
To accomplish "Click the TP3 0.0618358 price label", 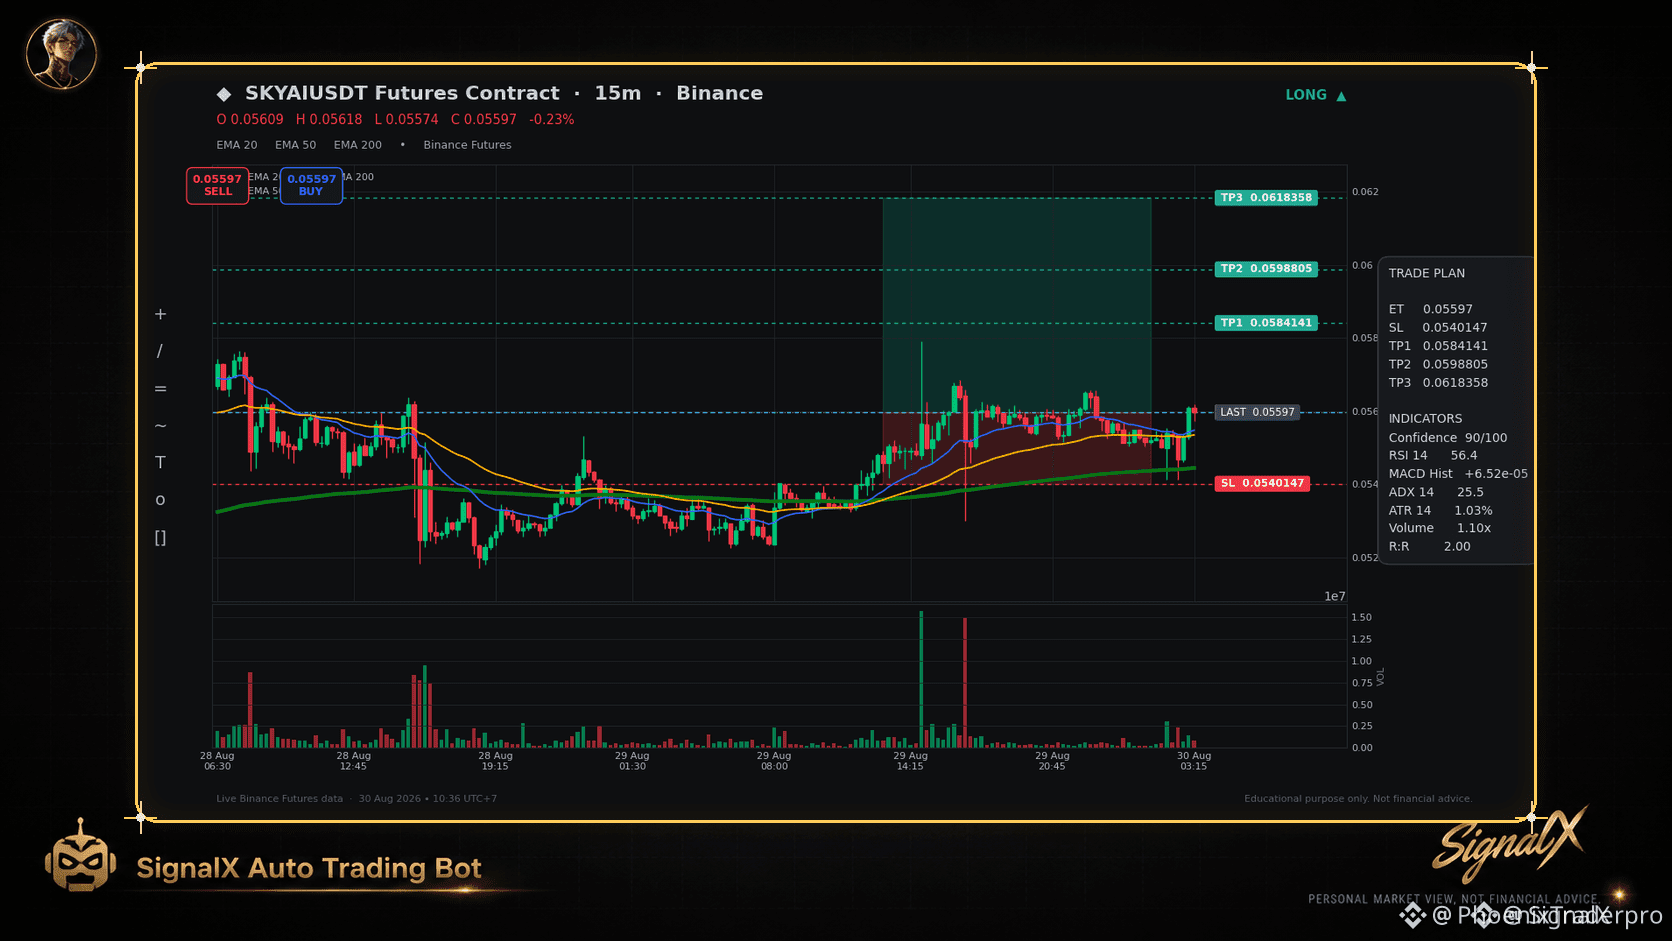I will [x=1266, y=198].
